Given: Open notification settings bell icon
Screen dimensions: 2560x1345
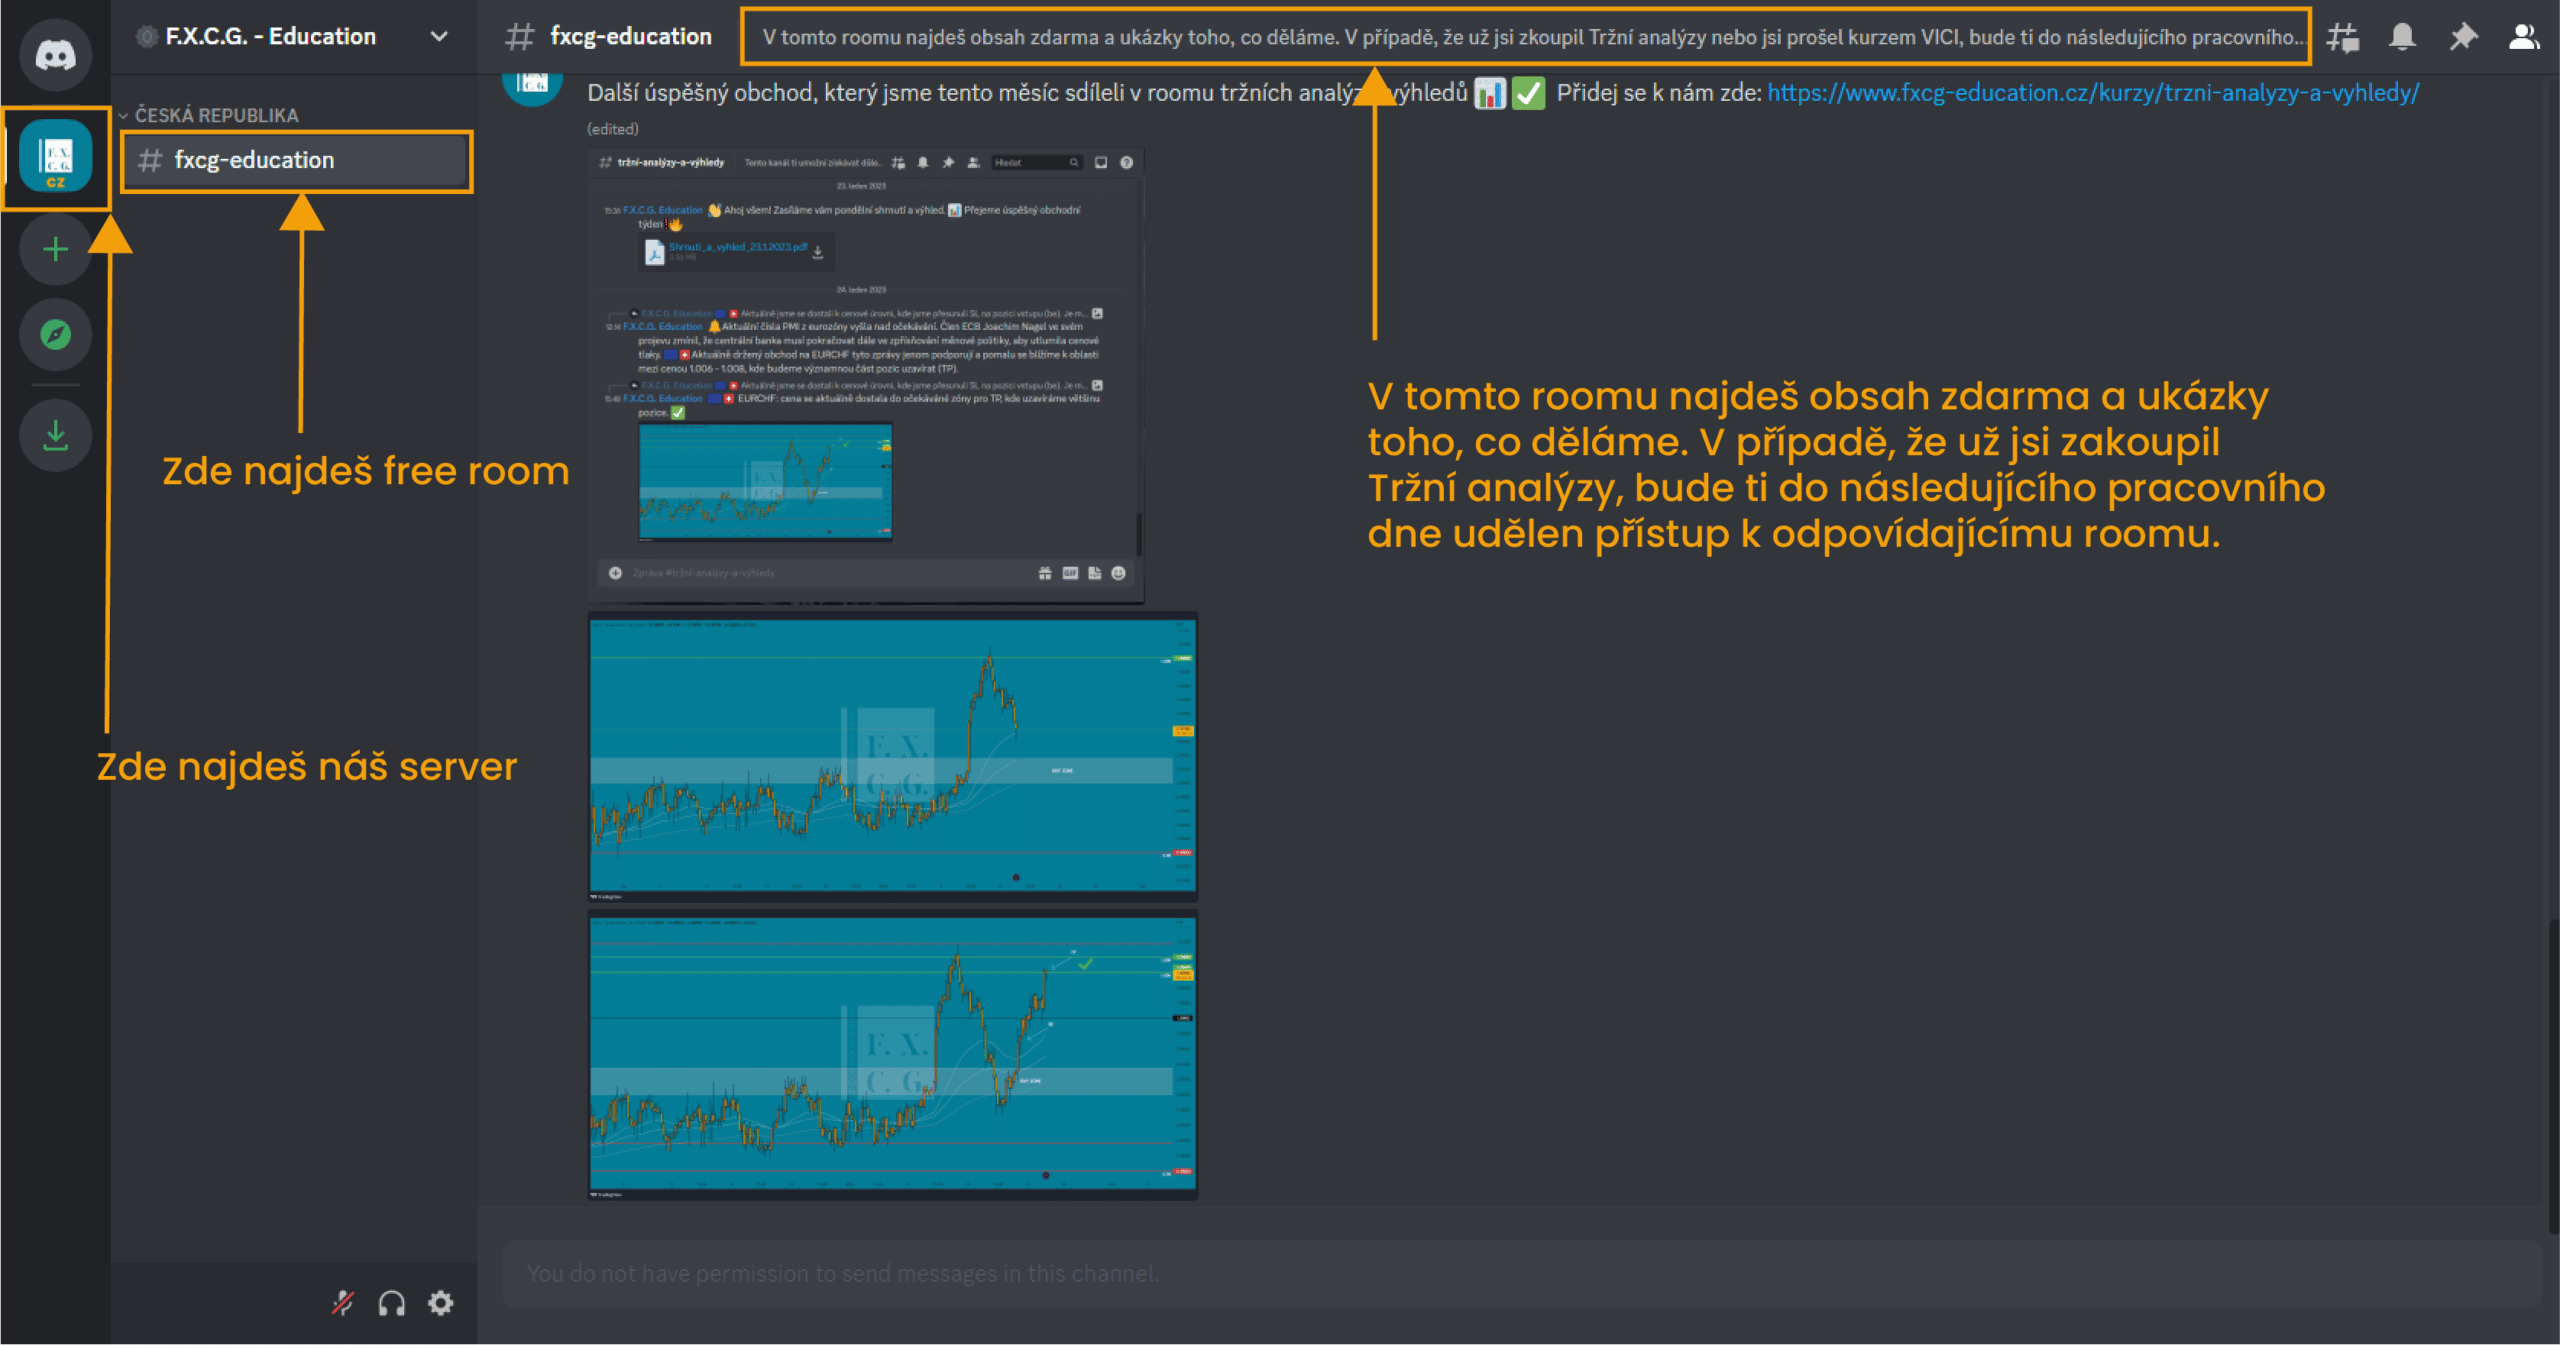Looking at the screenshot, I should [2402, 37].
